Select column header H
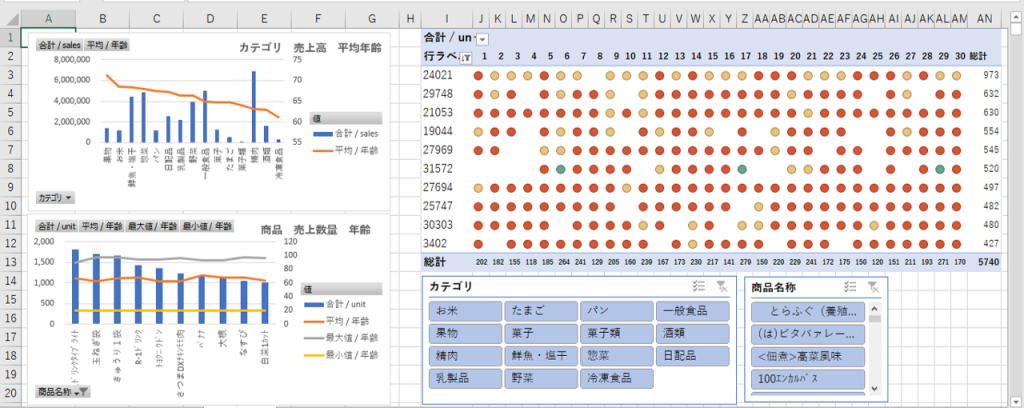1024x408 pixels. pos(409,20)
